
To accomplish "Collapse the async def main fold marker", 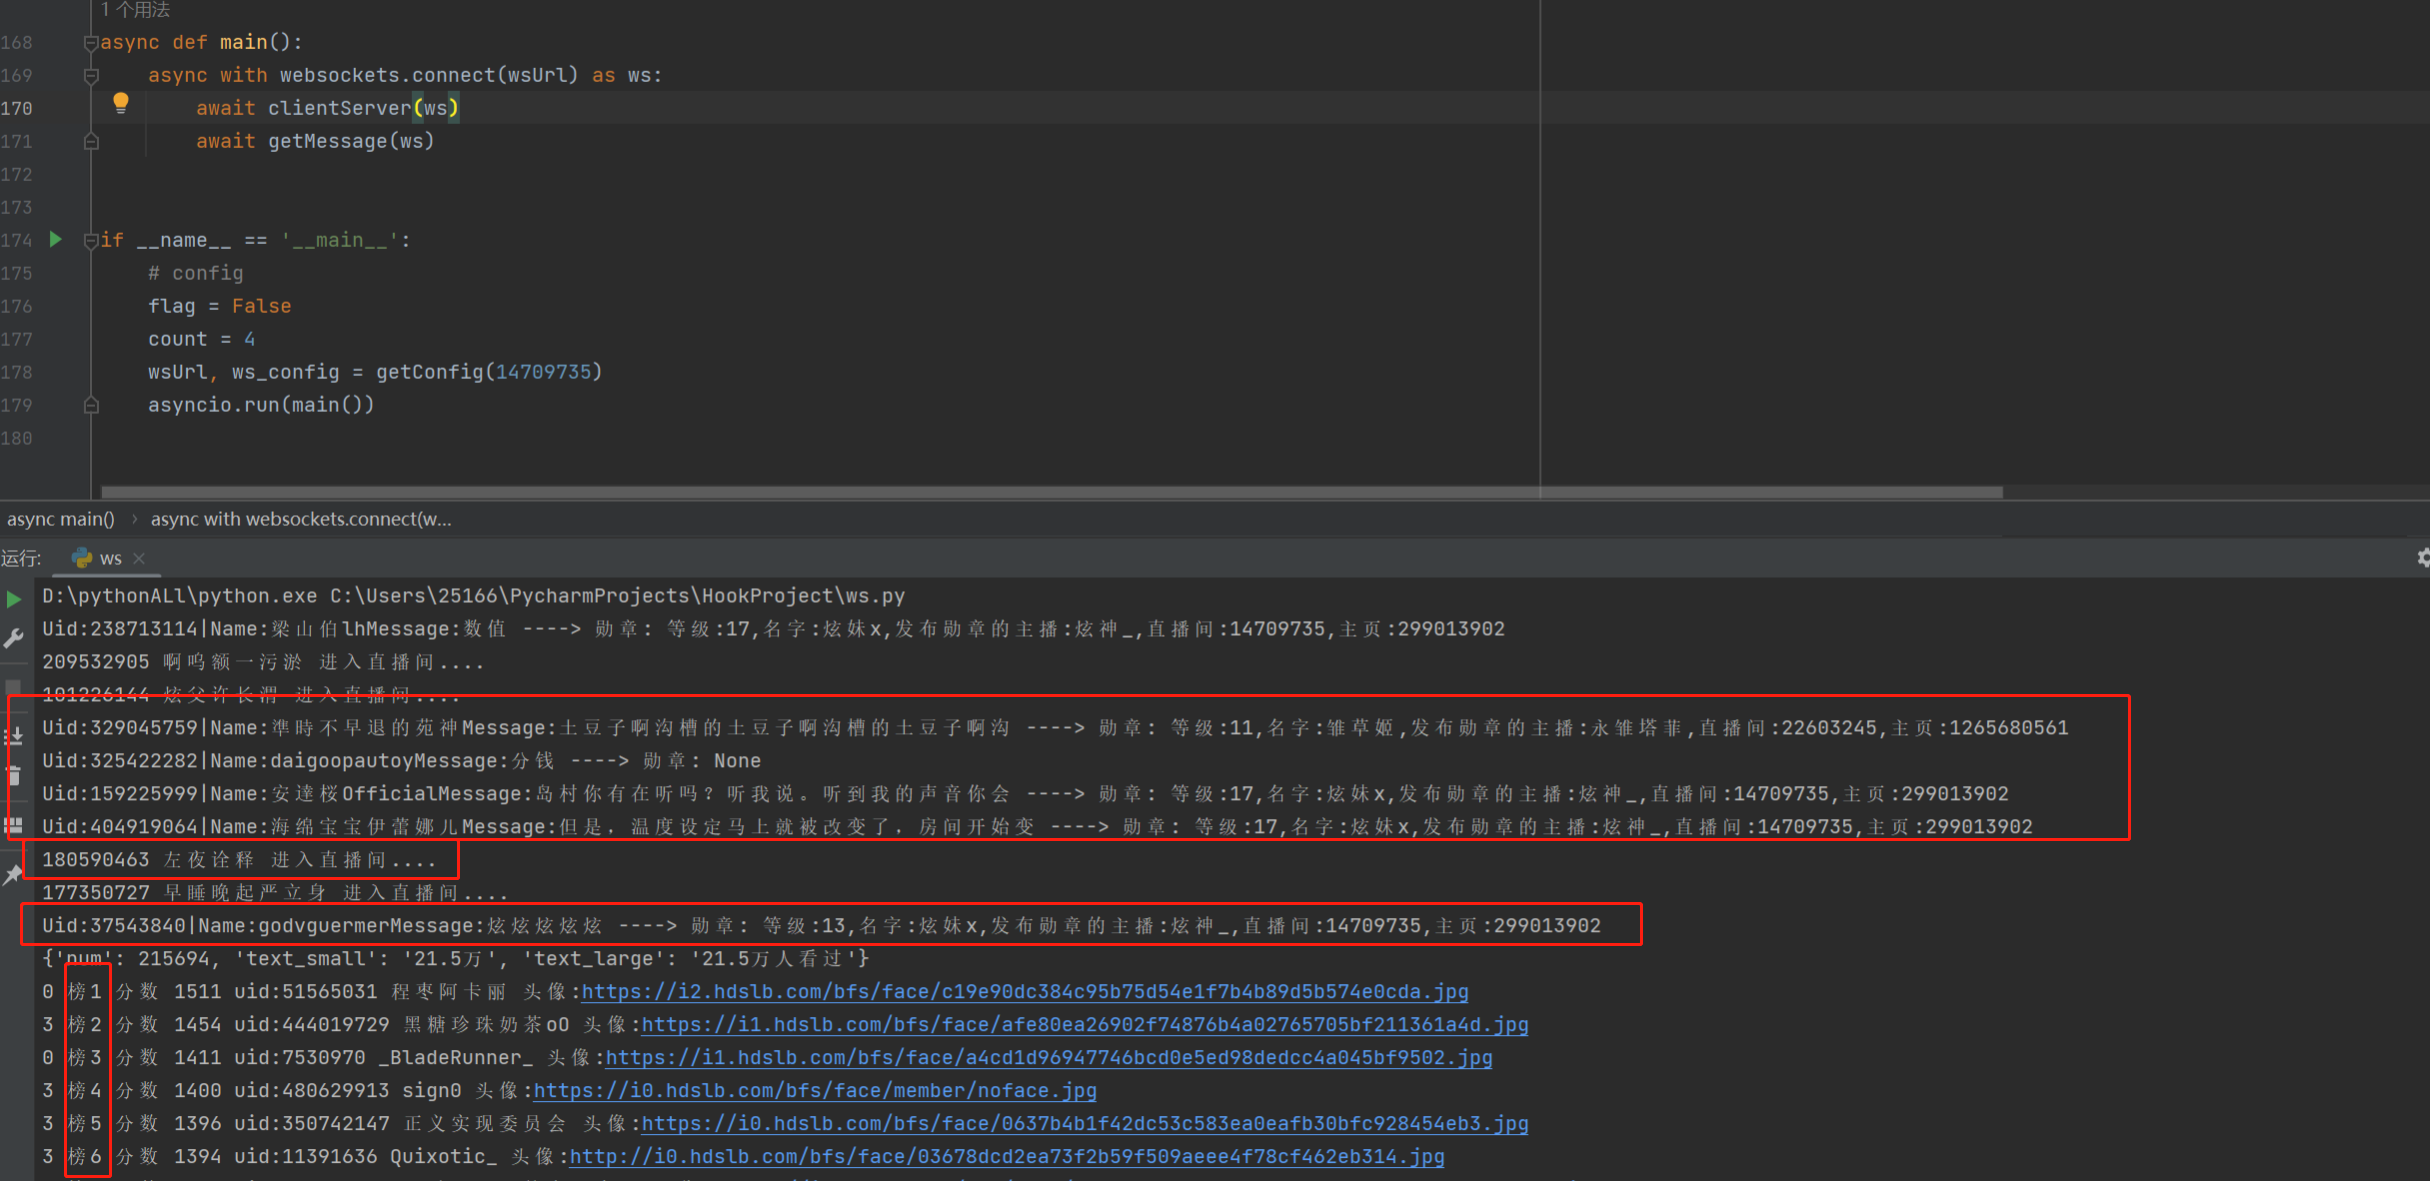I will 91,43.
